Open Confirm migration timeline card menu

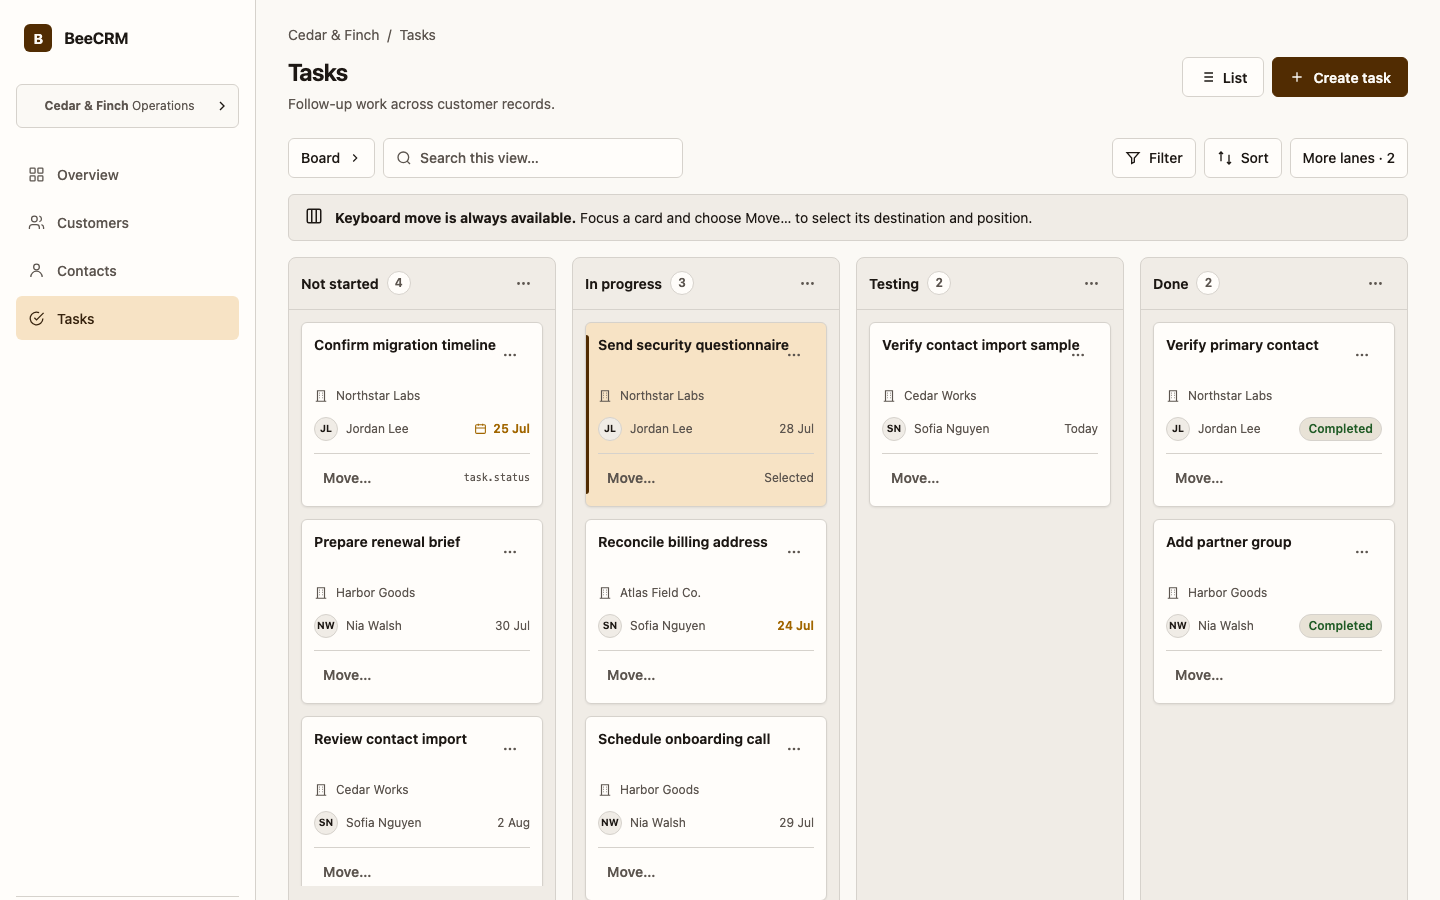pyautogui.click(x=510, y=355)
